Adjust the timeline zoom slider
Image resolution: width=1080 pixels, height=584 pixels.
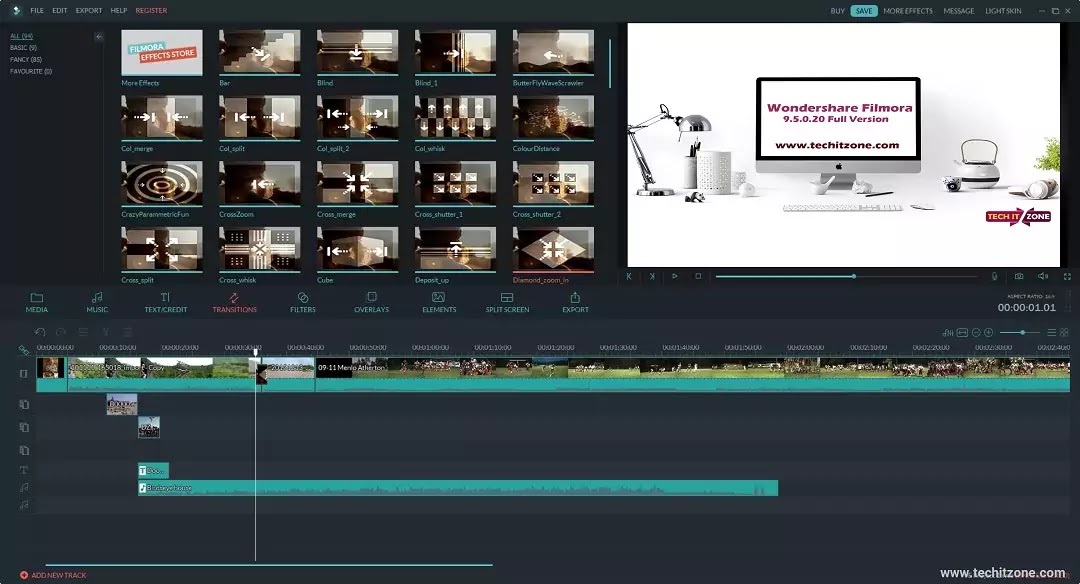click(x=1021, y=333)
